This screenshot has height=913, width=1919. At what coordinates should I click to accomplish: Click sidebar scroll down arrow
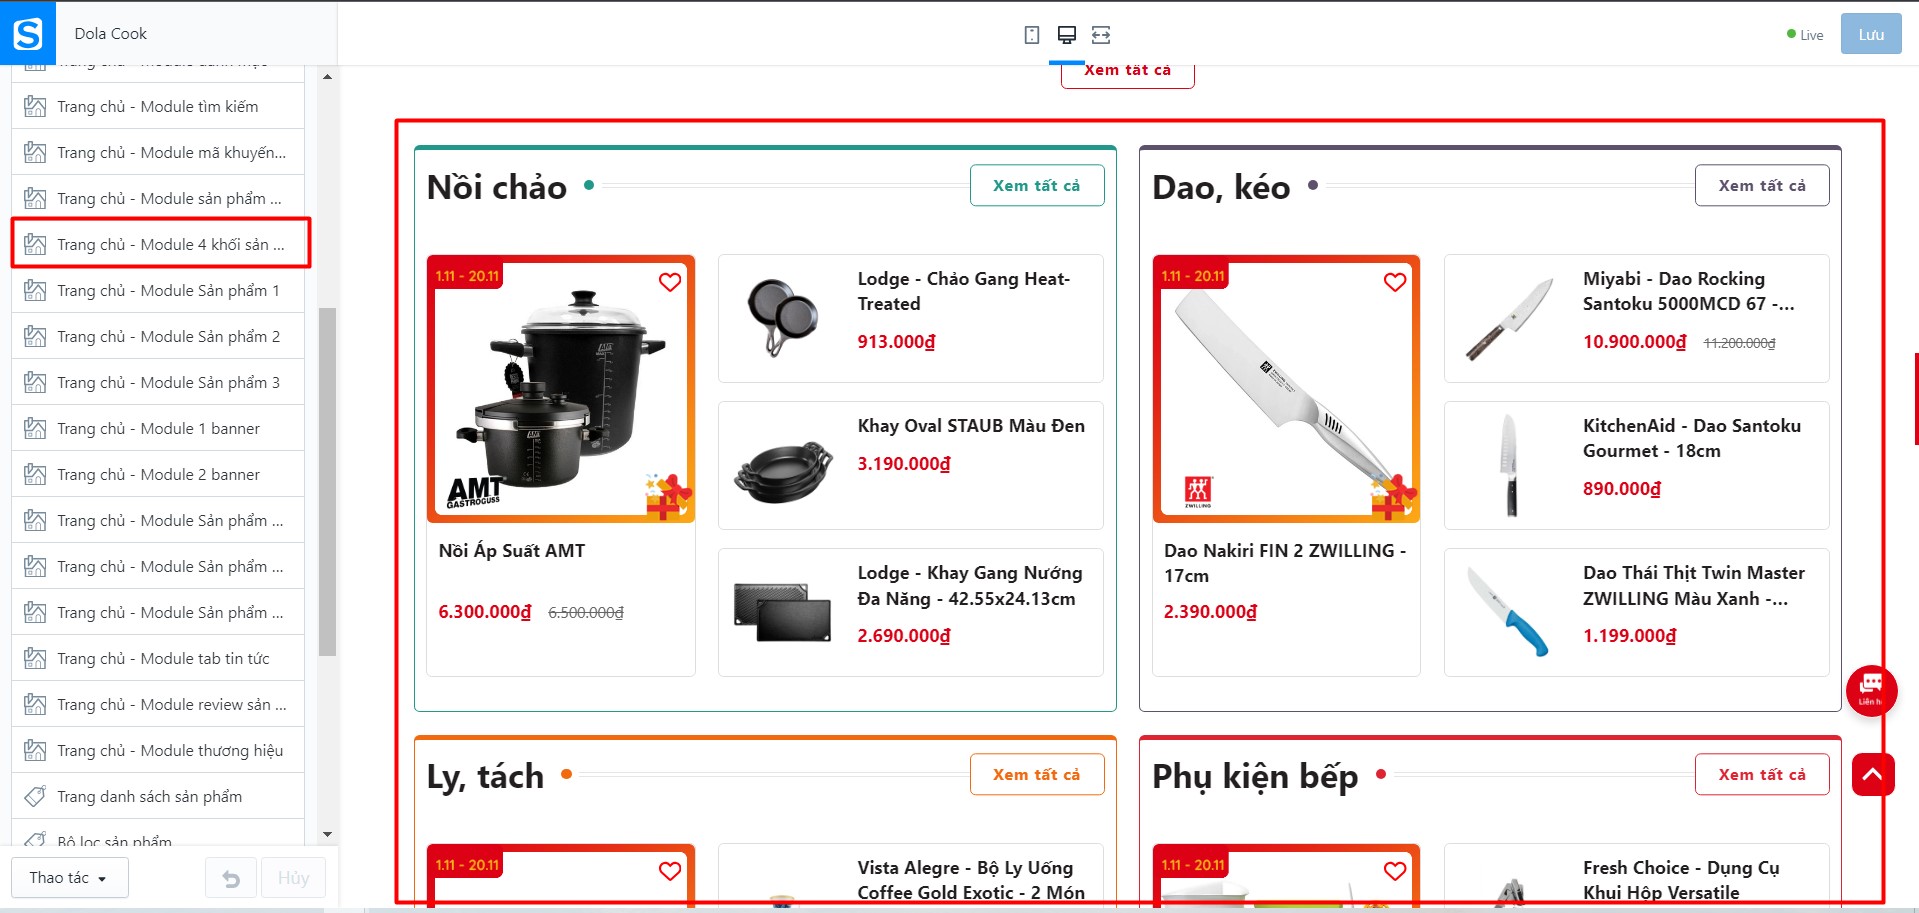327,834
